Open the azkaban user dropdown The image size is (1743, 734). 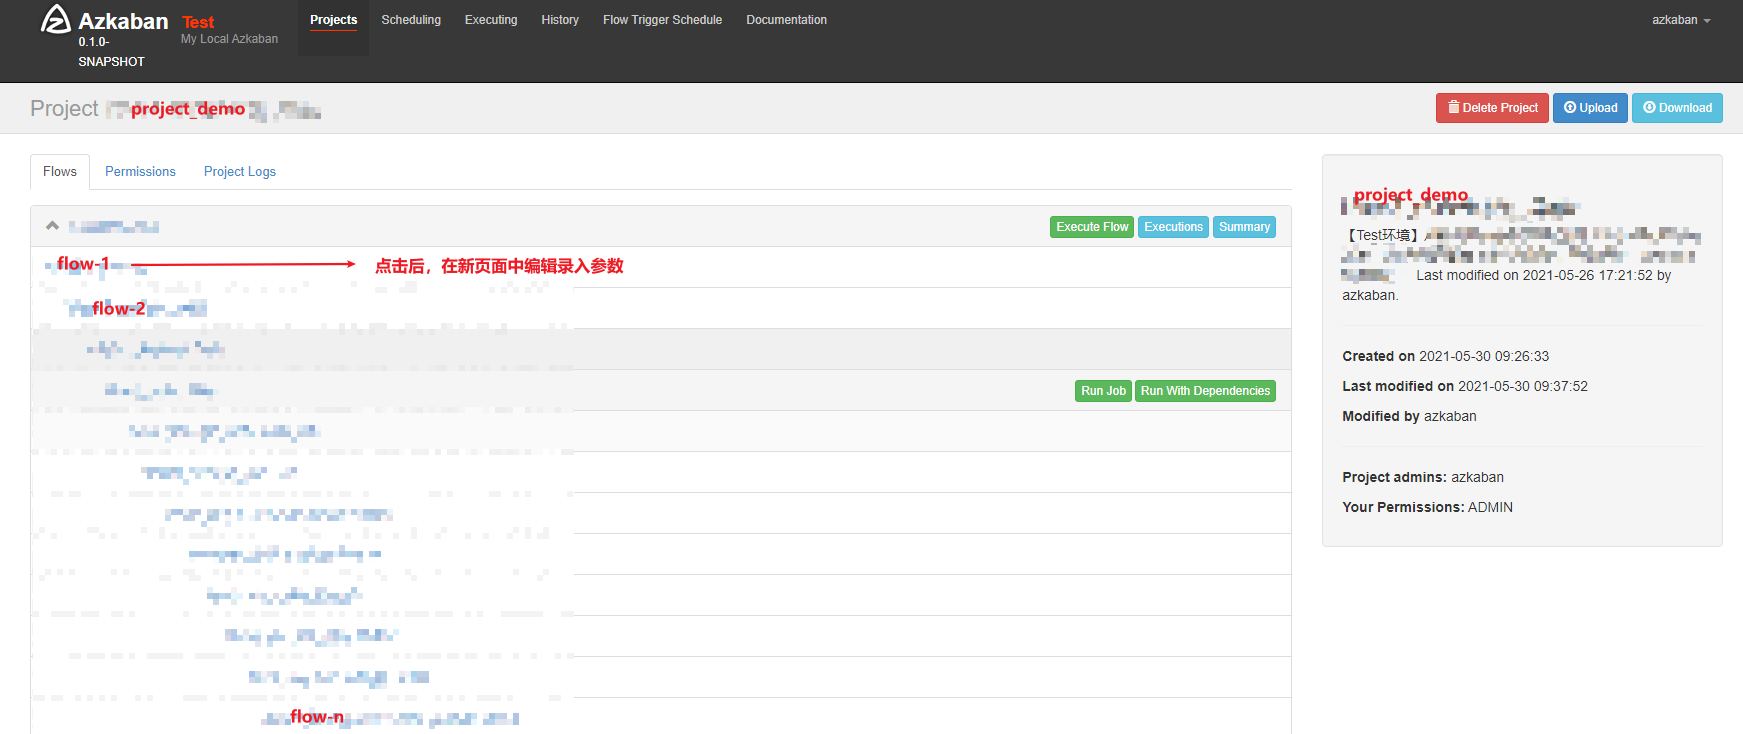tap(1681, 20)
